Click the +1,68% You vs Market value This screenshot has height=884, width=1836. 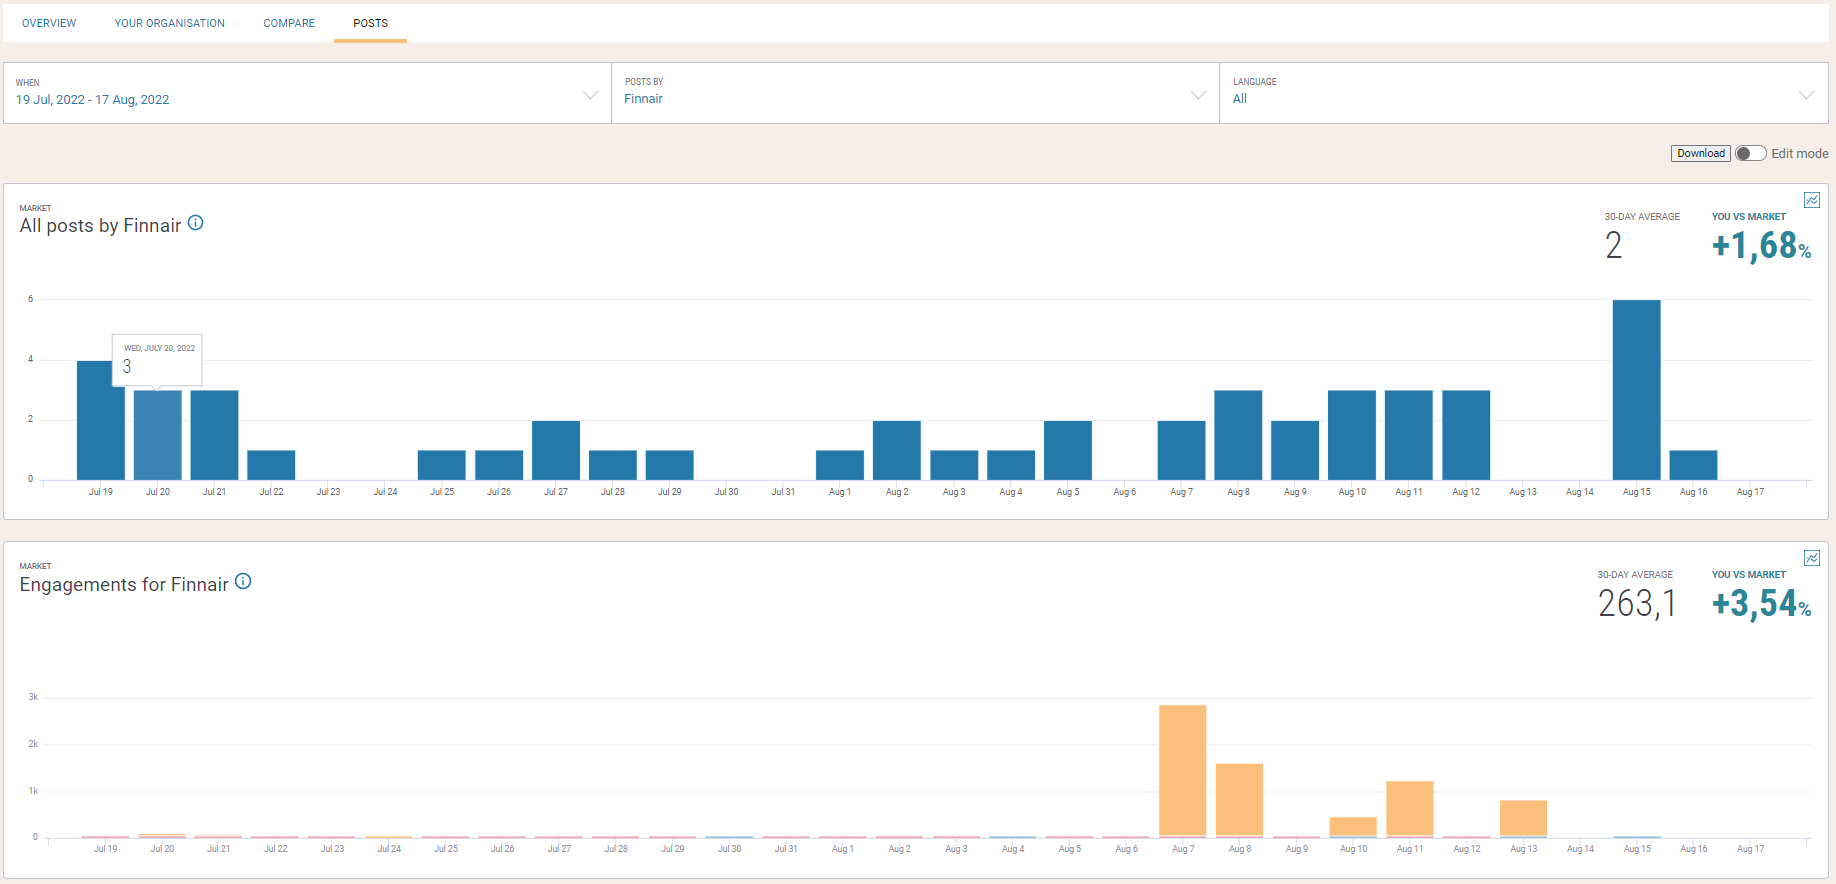click(1761, 245)
